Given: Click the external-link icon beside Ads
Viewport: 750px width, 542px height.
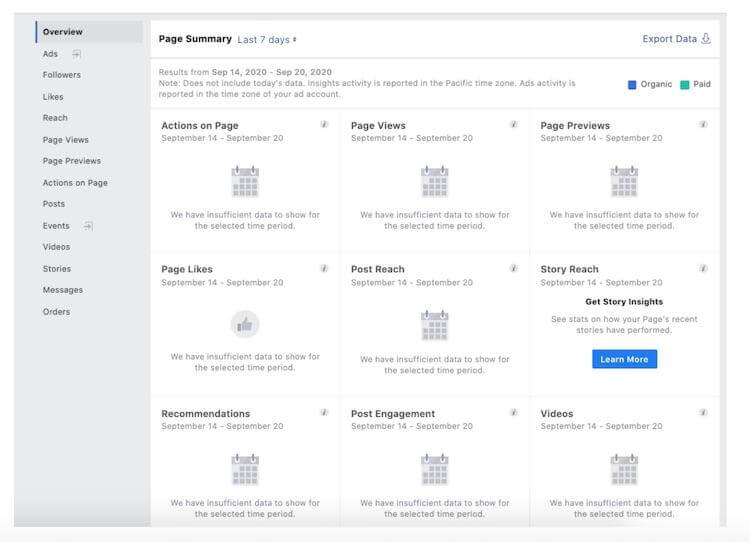Looking at the screenshot, I should (77, 54).
